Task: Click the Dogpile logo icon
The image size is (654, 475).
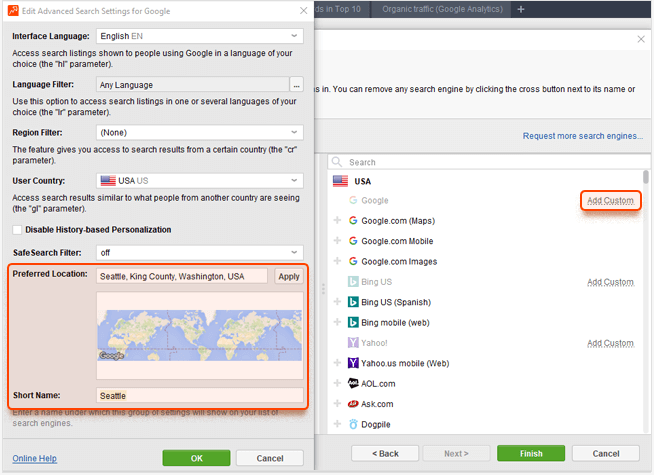Action: tap(353, 424)
